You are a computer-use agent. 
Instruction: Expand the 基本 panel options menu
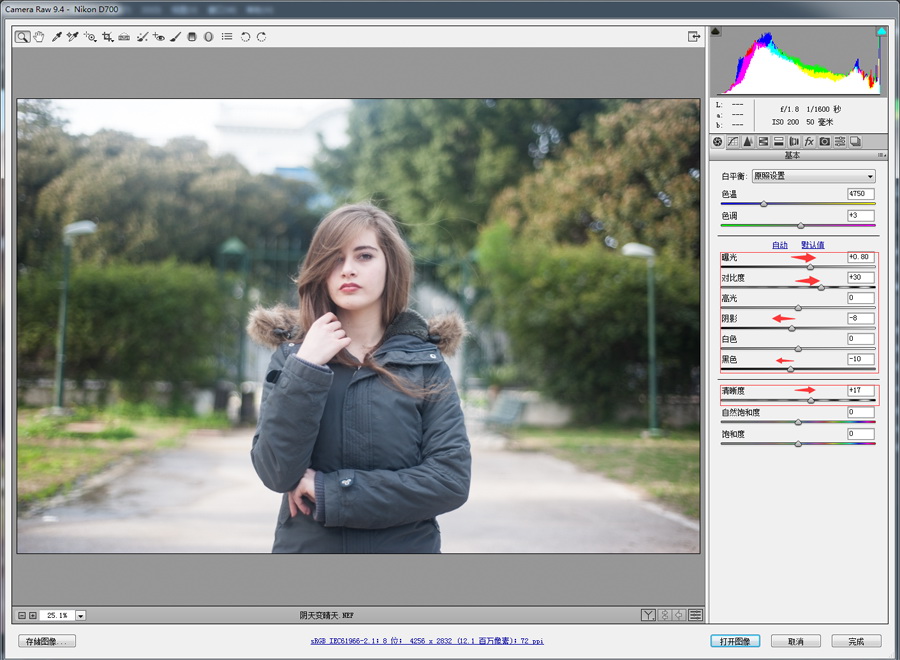tap(881, 155)
